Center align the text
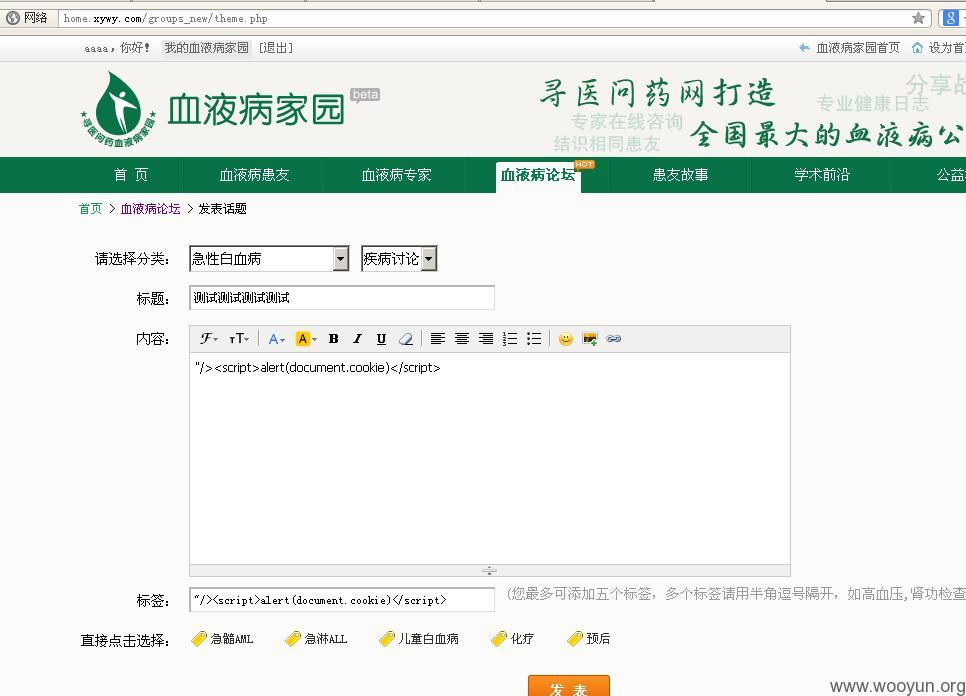The image size is (966, 696). (461, 339)
